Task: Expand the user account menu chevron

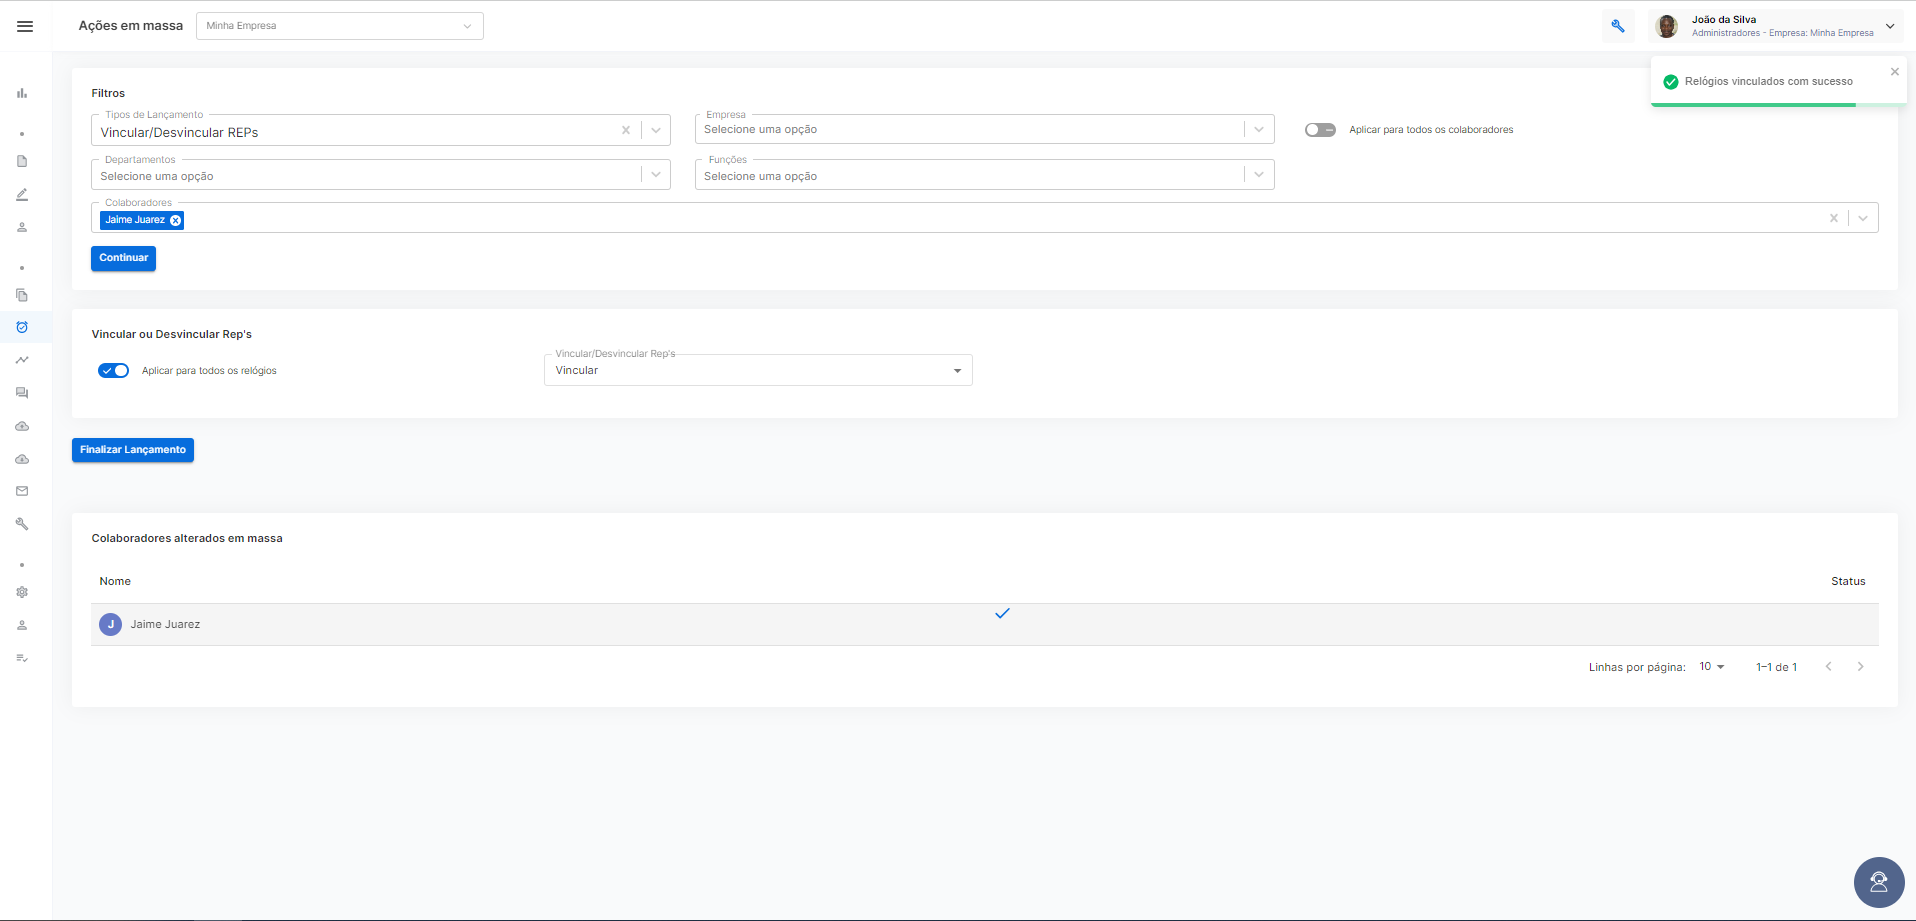Action: tap(1890, 26)
